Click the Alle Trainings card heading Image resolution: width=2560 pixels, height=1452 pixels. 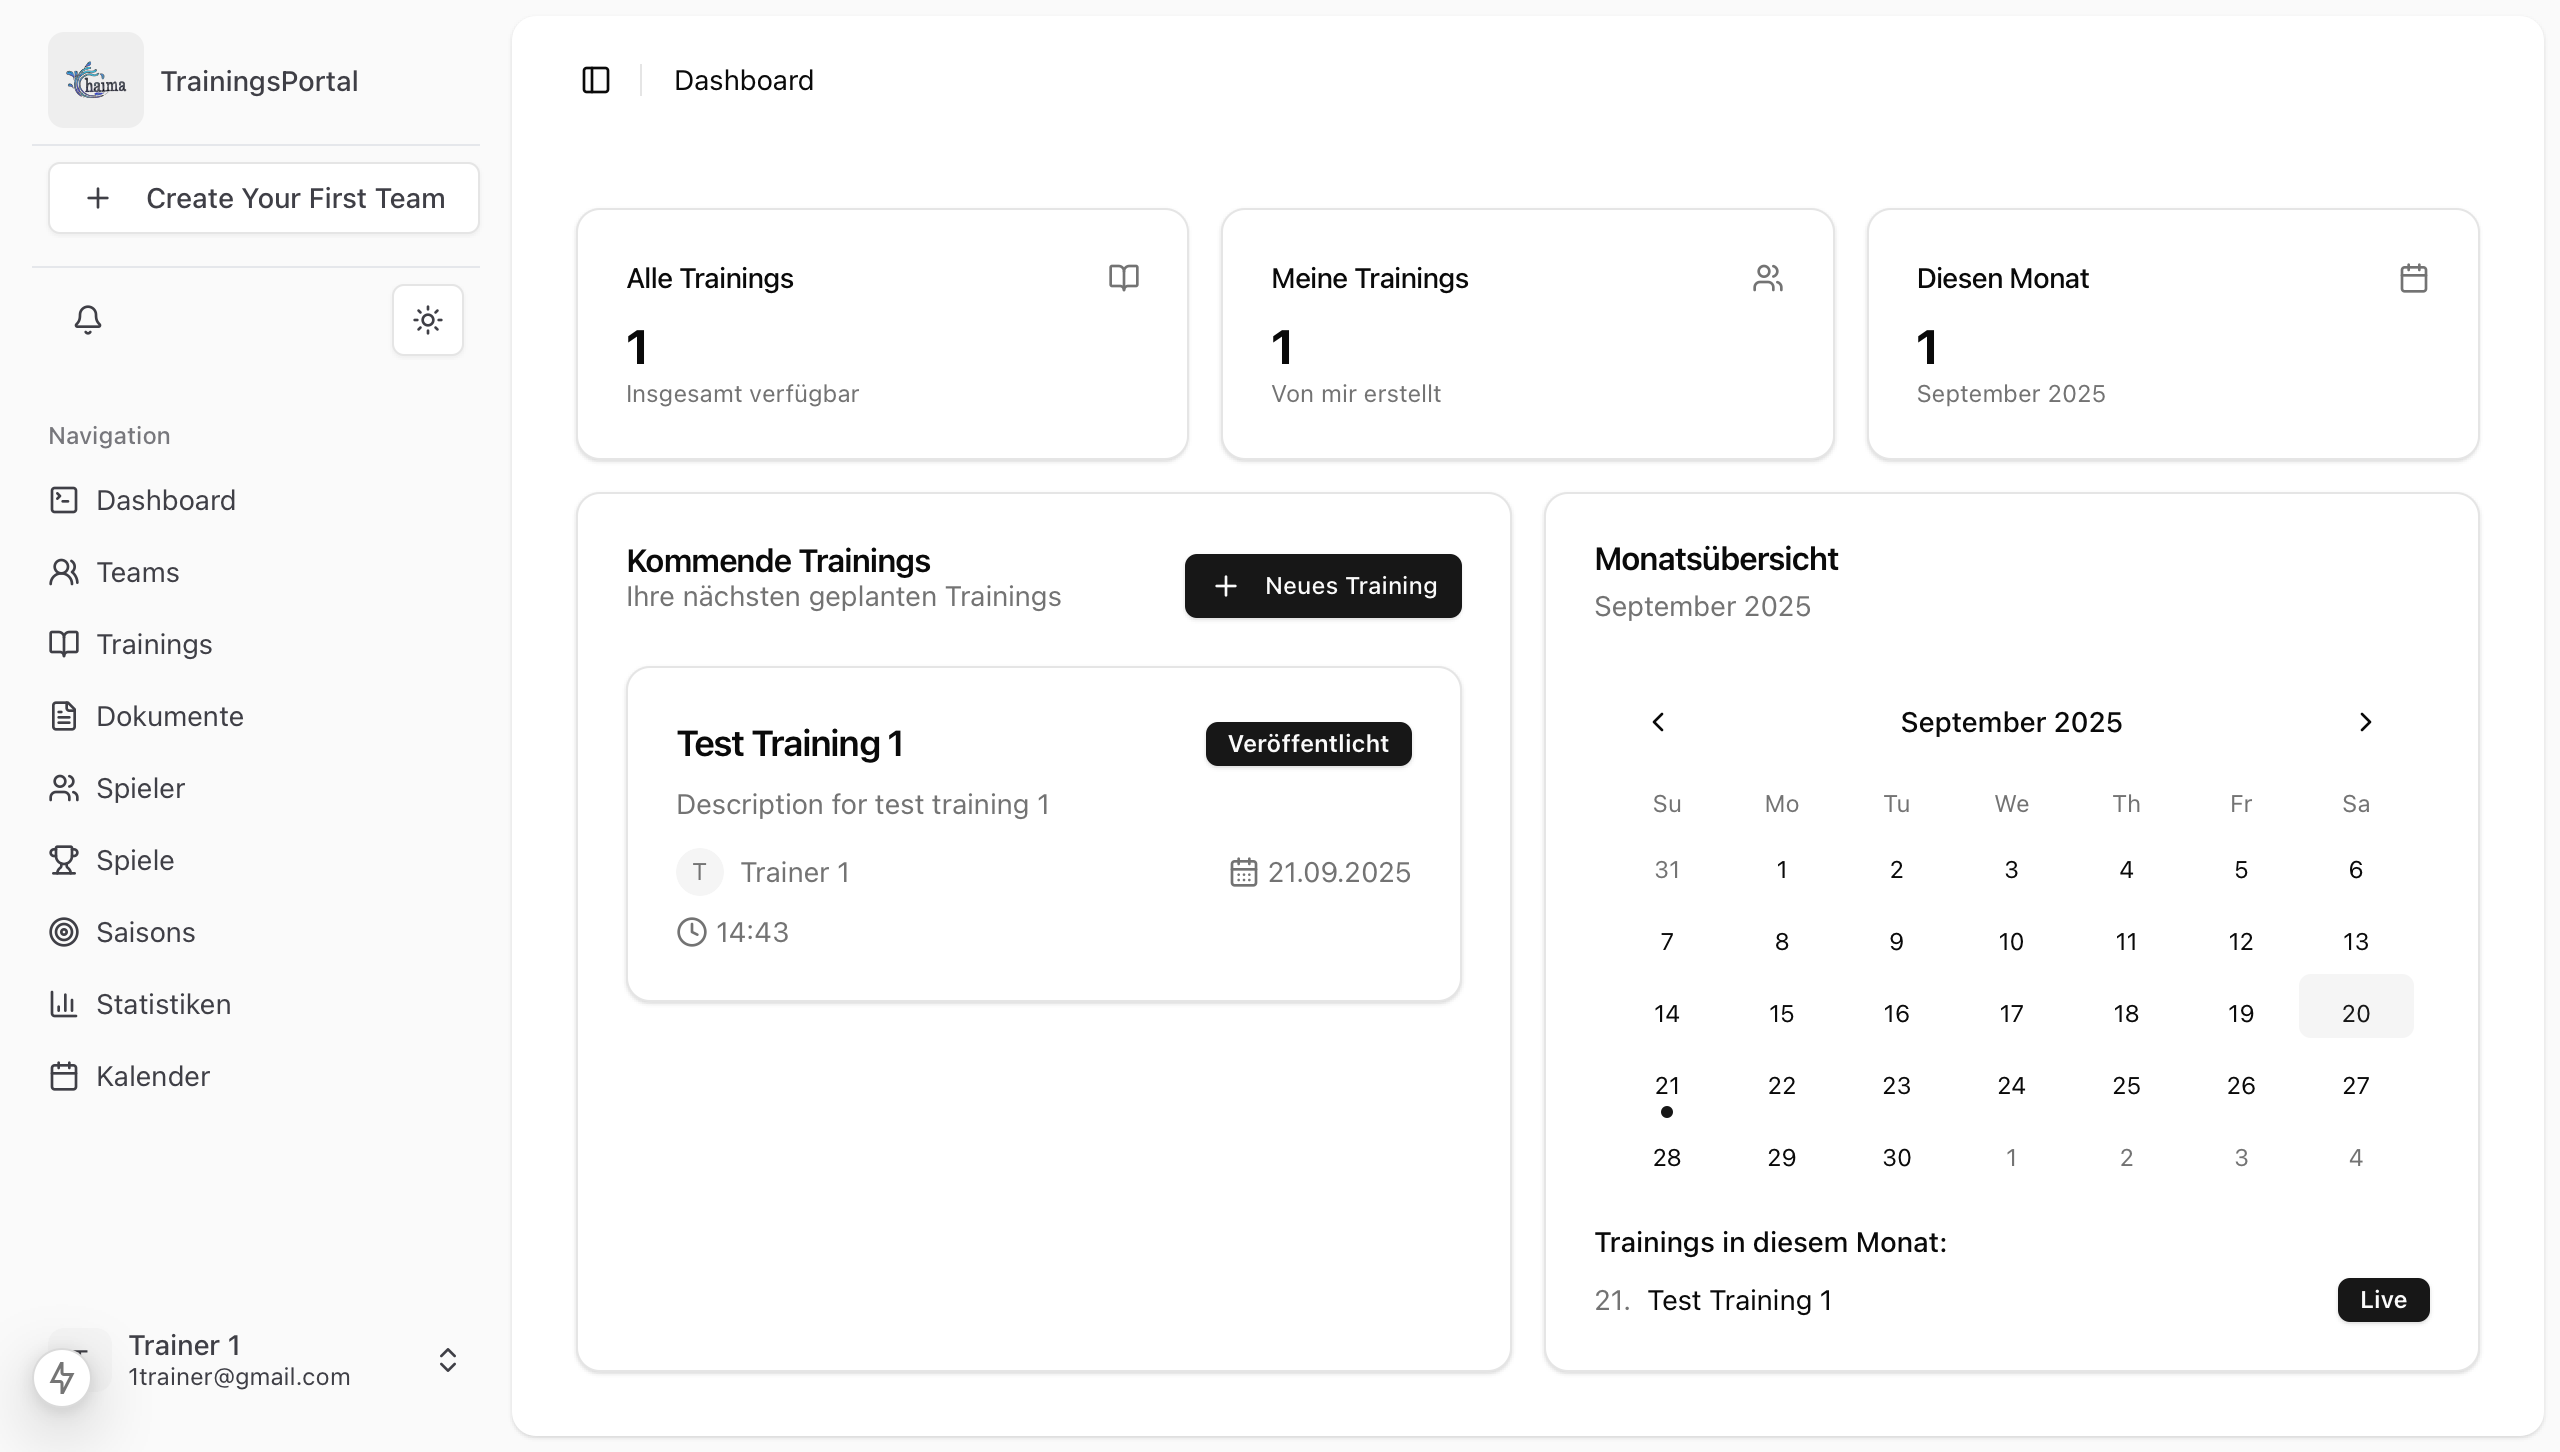710,278
